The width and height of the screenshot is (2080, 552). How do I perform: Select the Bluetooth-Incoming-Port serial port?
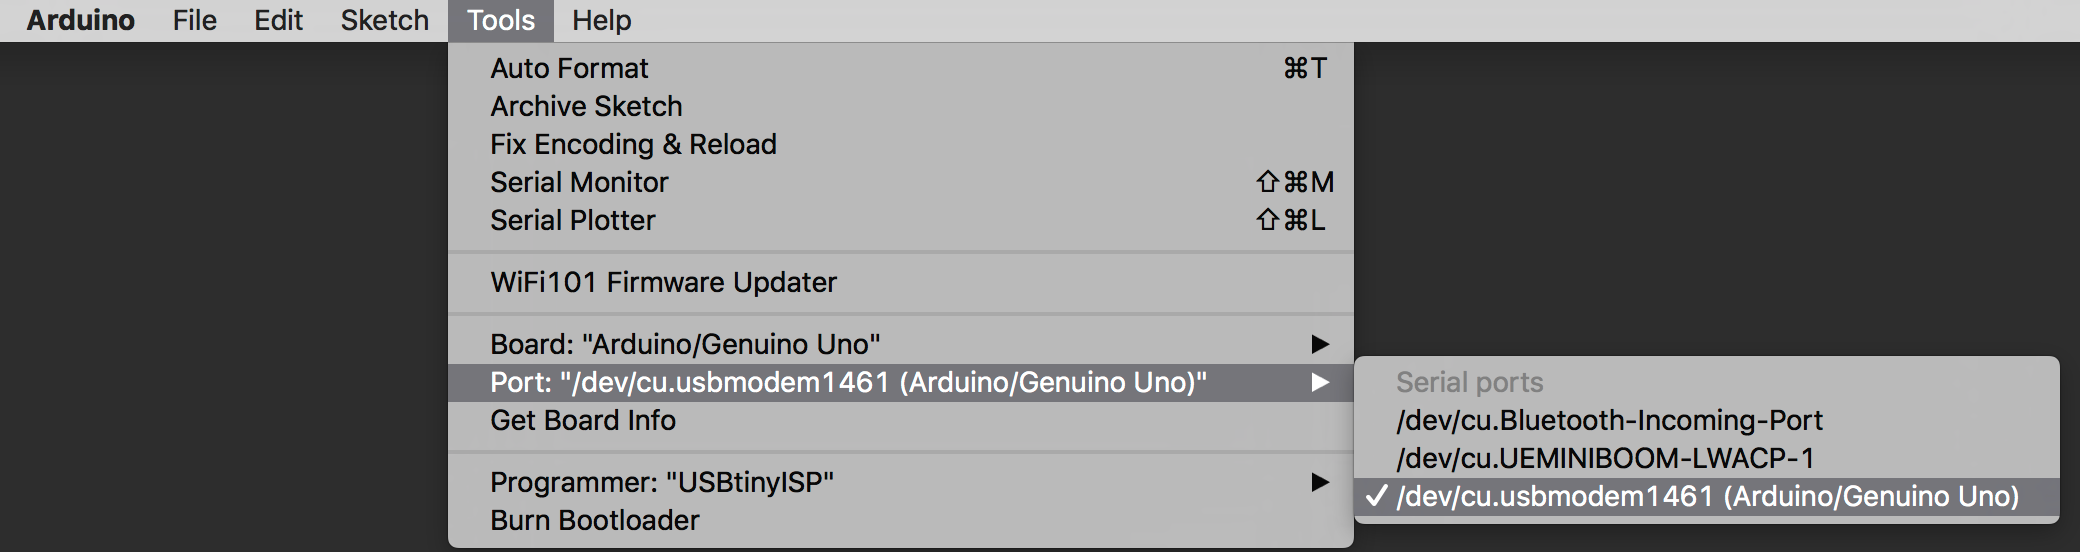[x=1609, y=420]
